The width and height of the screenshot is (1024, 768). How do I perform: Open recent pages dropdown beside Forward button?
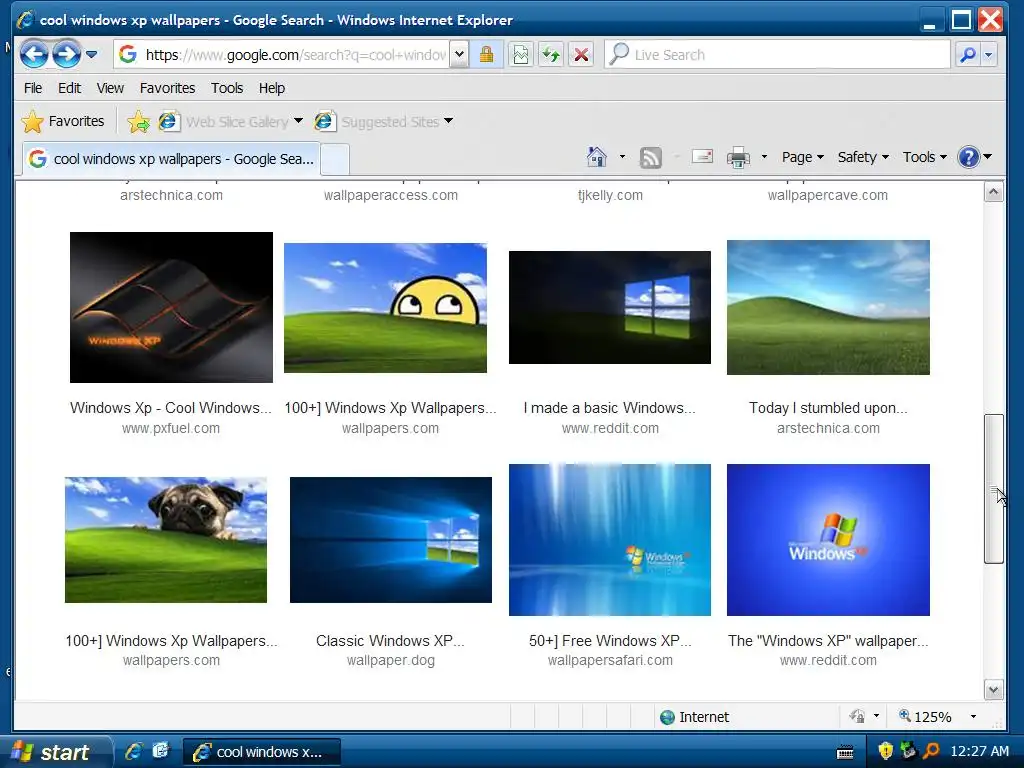91,54
